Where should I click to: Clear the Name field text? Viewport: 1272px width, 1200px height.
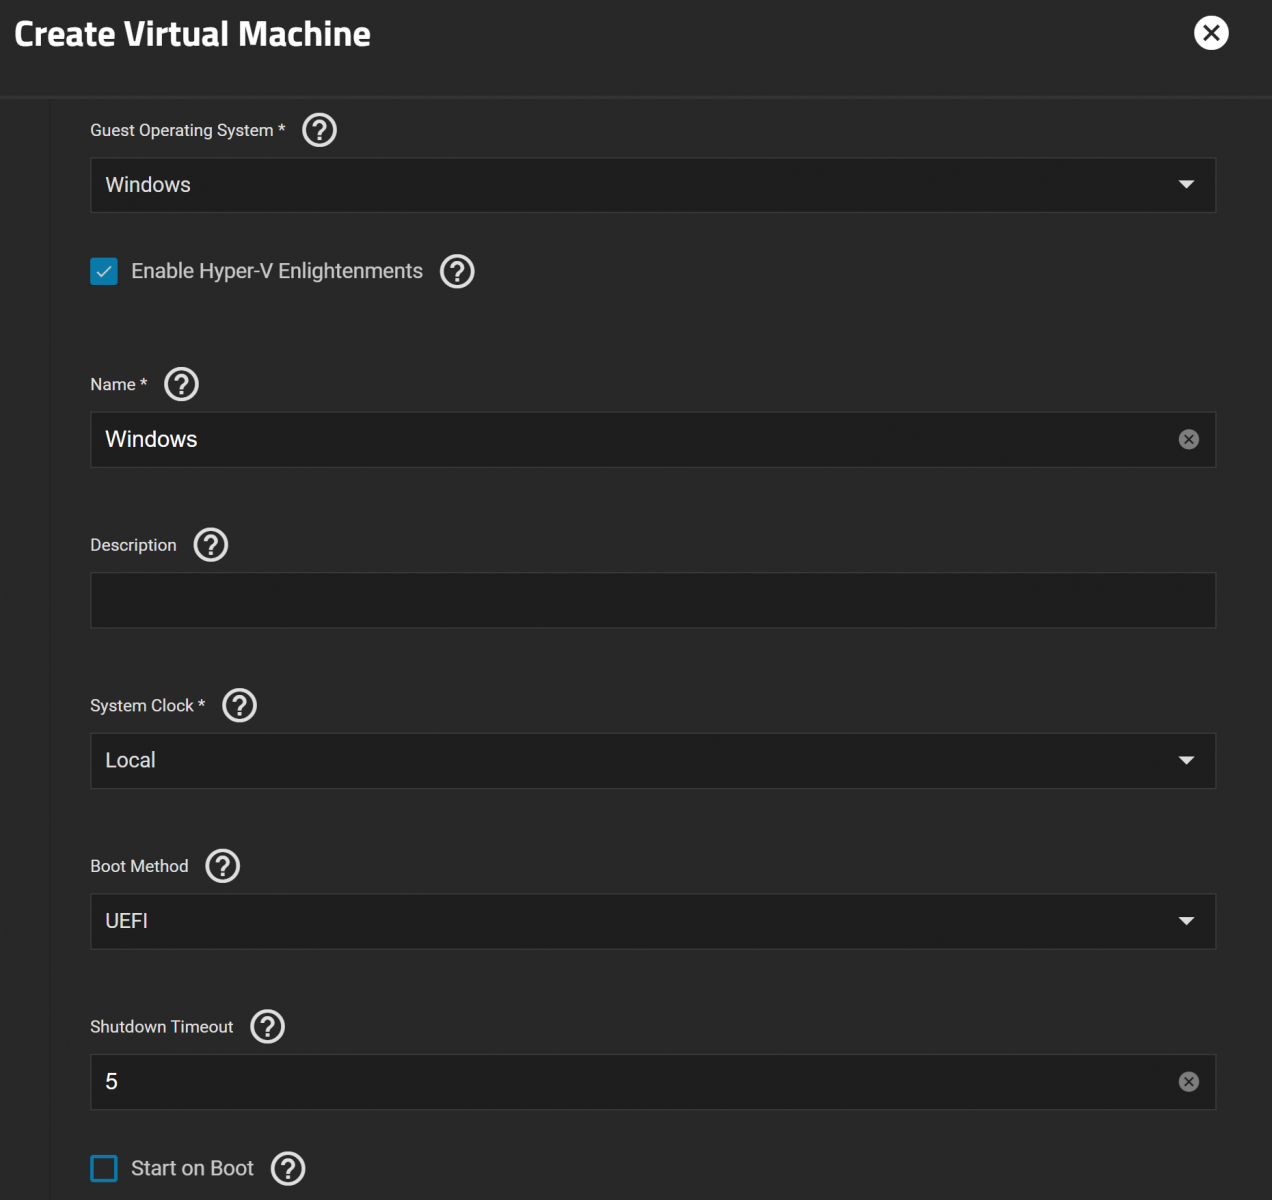1188,440
